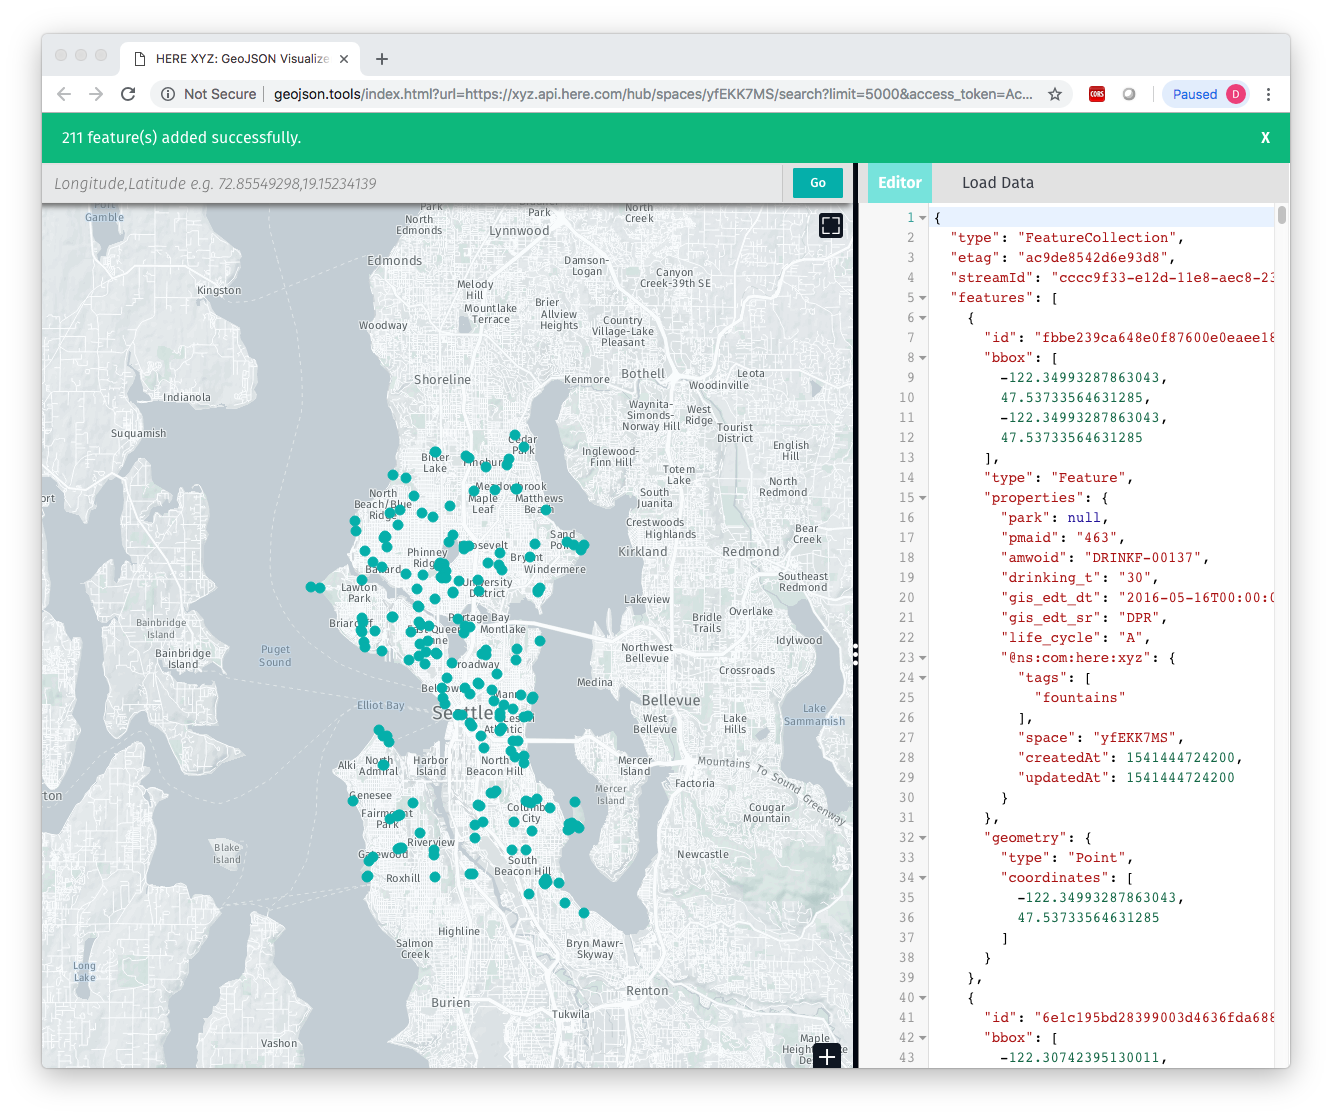1332x1118 pixels.
Task: Click the Burien label on the map
Action: tap(451, 1002)
